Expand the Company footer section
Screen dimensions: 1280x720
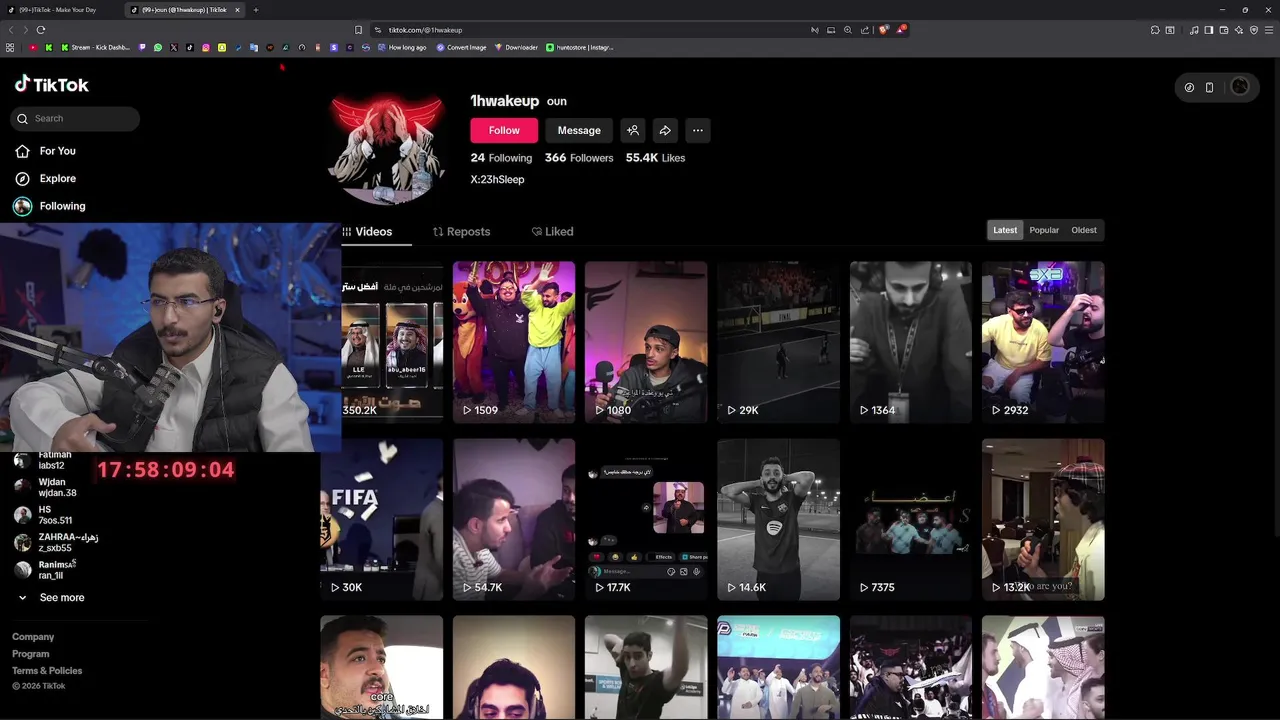pos(33,637)
